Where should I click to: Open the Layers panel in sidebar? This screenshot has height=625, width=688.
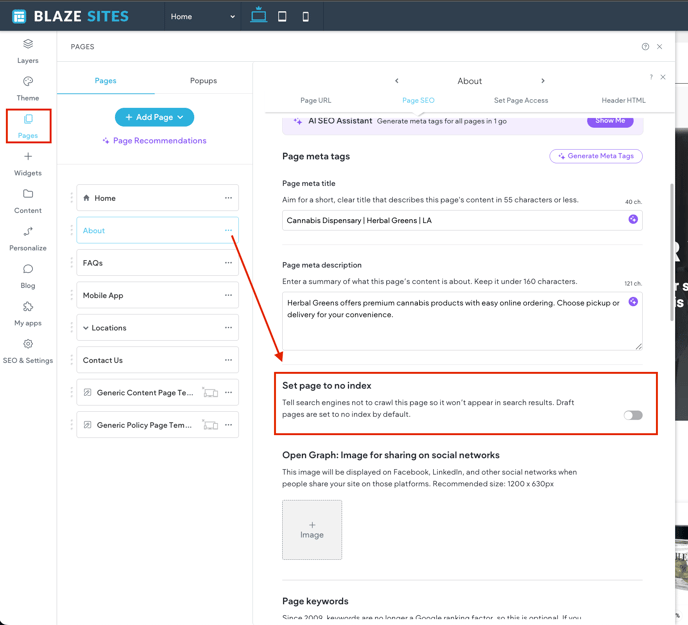[x=28, y=50]
